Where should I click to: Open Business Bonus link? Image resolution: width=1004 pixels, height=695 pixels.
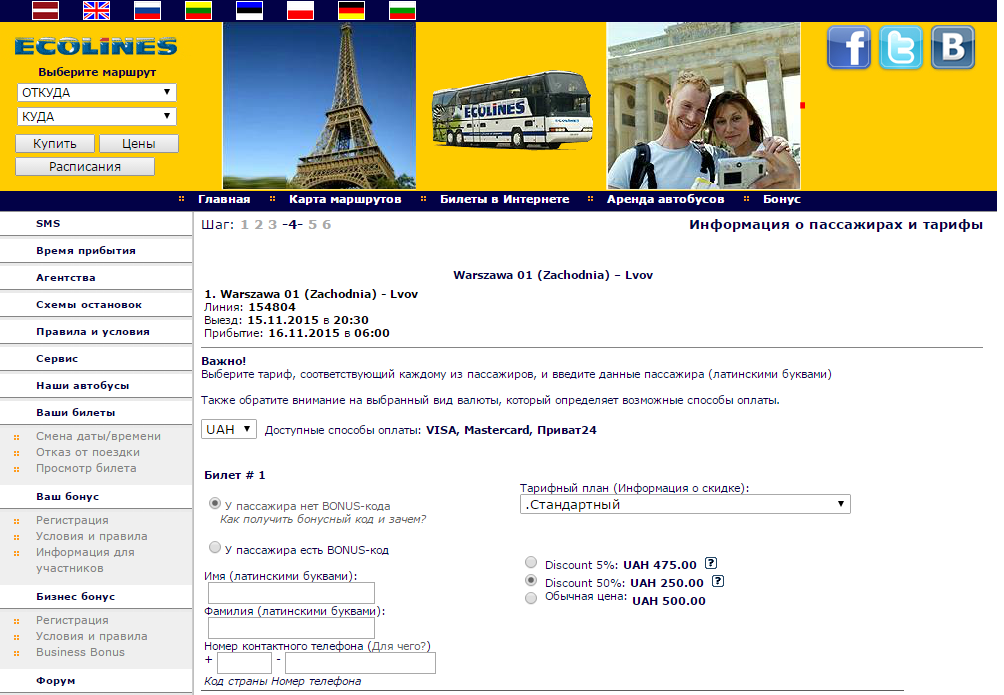click(x=81, y=652)
